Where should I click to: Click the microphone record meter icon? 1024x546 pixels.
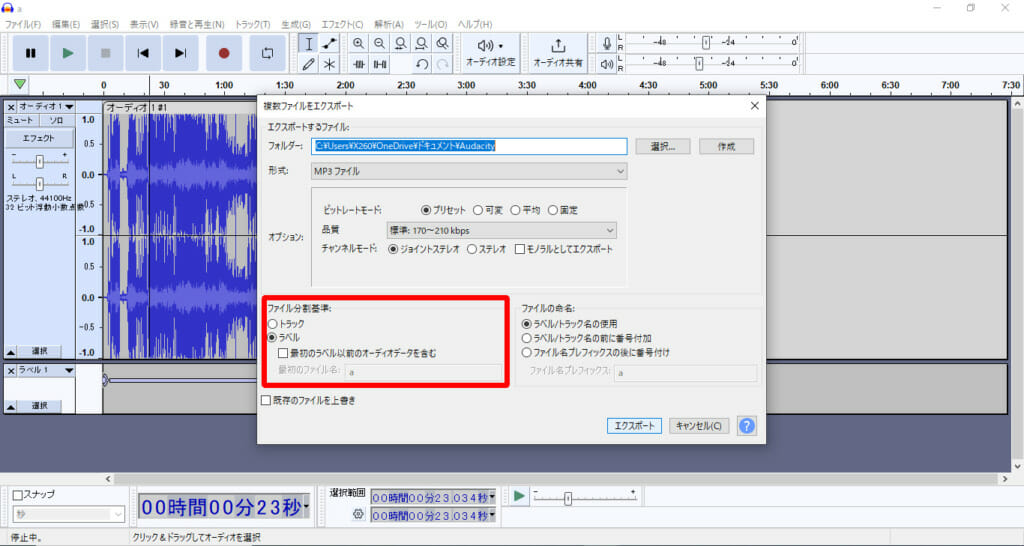point(607,44)
